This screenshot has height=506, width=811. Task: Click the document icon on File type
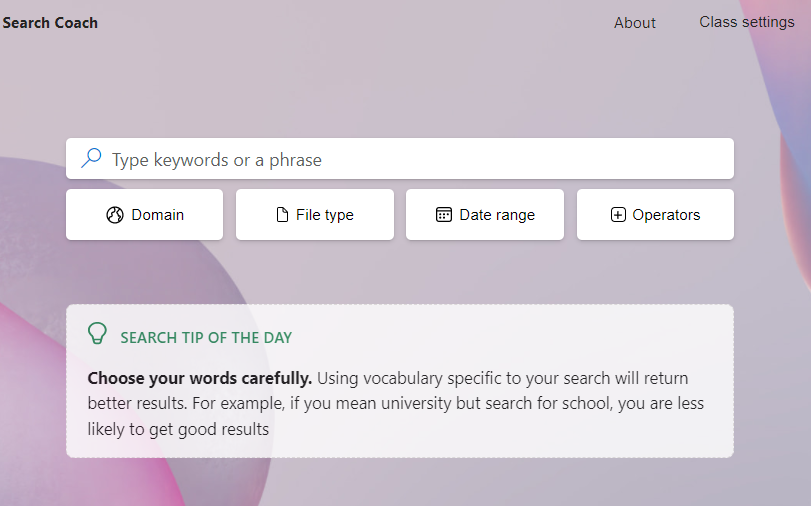coord(282,215)
